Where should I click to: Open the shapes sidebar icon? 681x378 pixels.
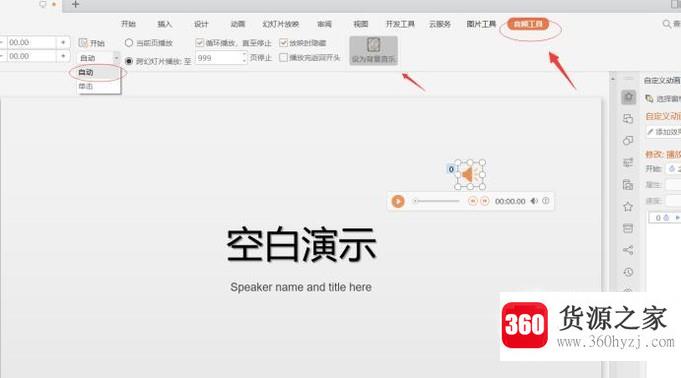coord(628,140)
